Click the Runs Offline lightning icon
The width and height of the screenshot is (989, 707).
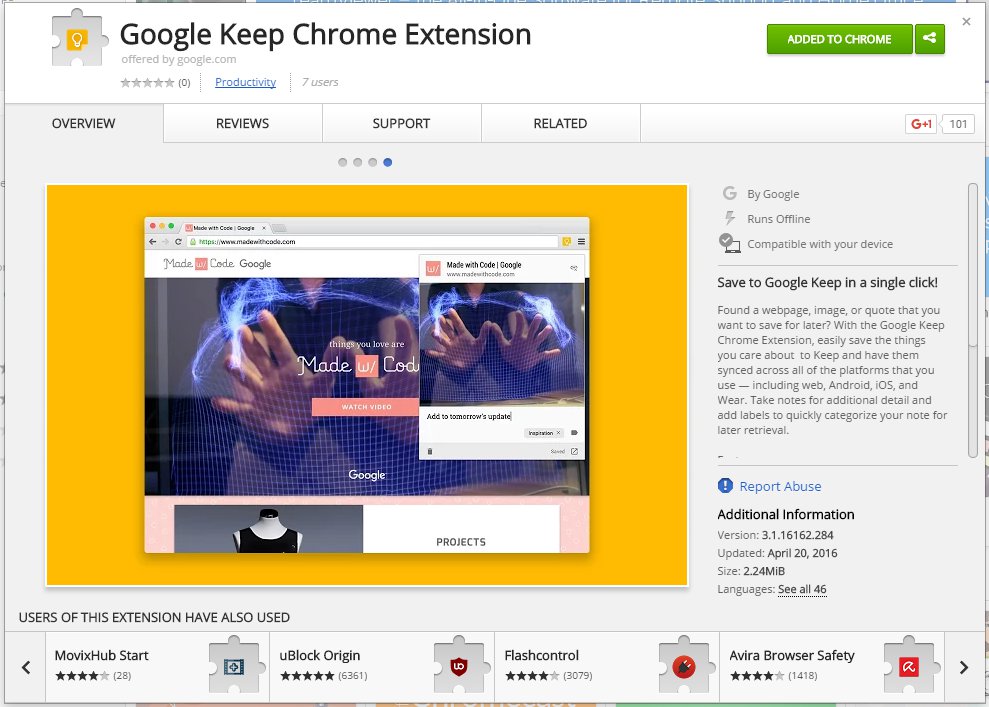tap(730, 218)
